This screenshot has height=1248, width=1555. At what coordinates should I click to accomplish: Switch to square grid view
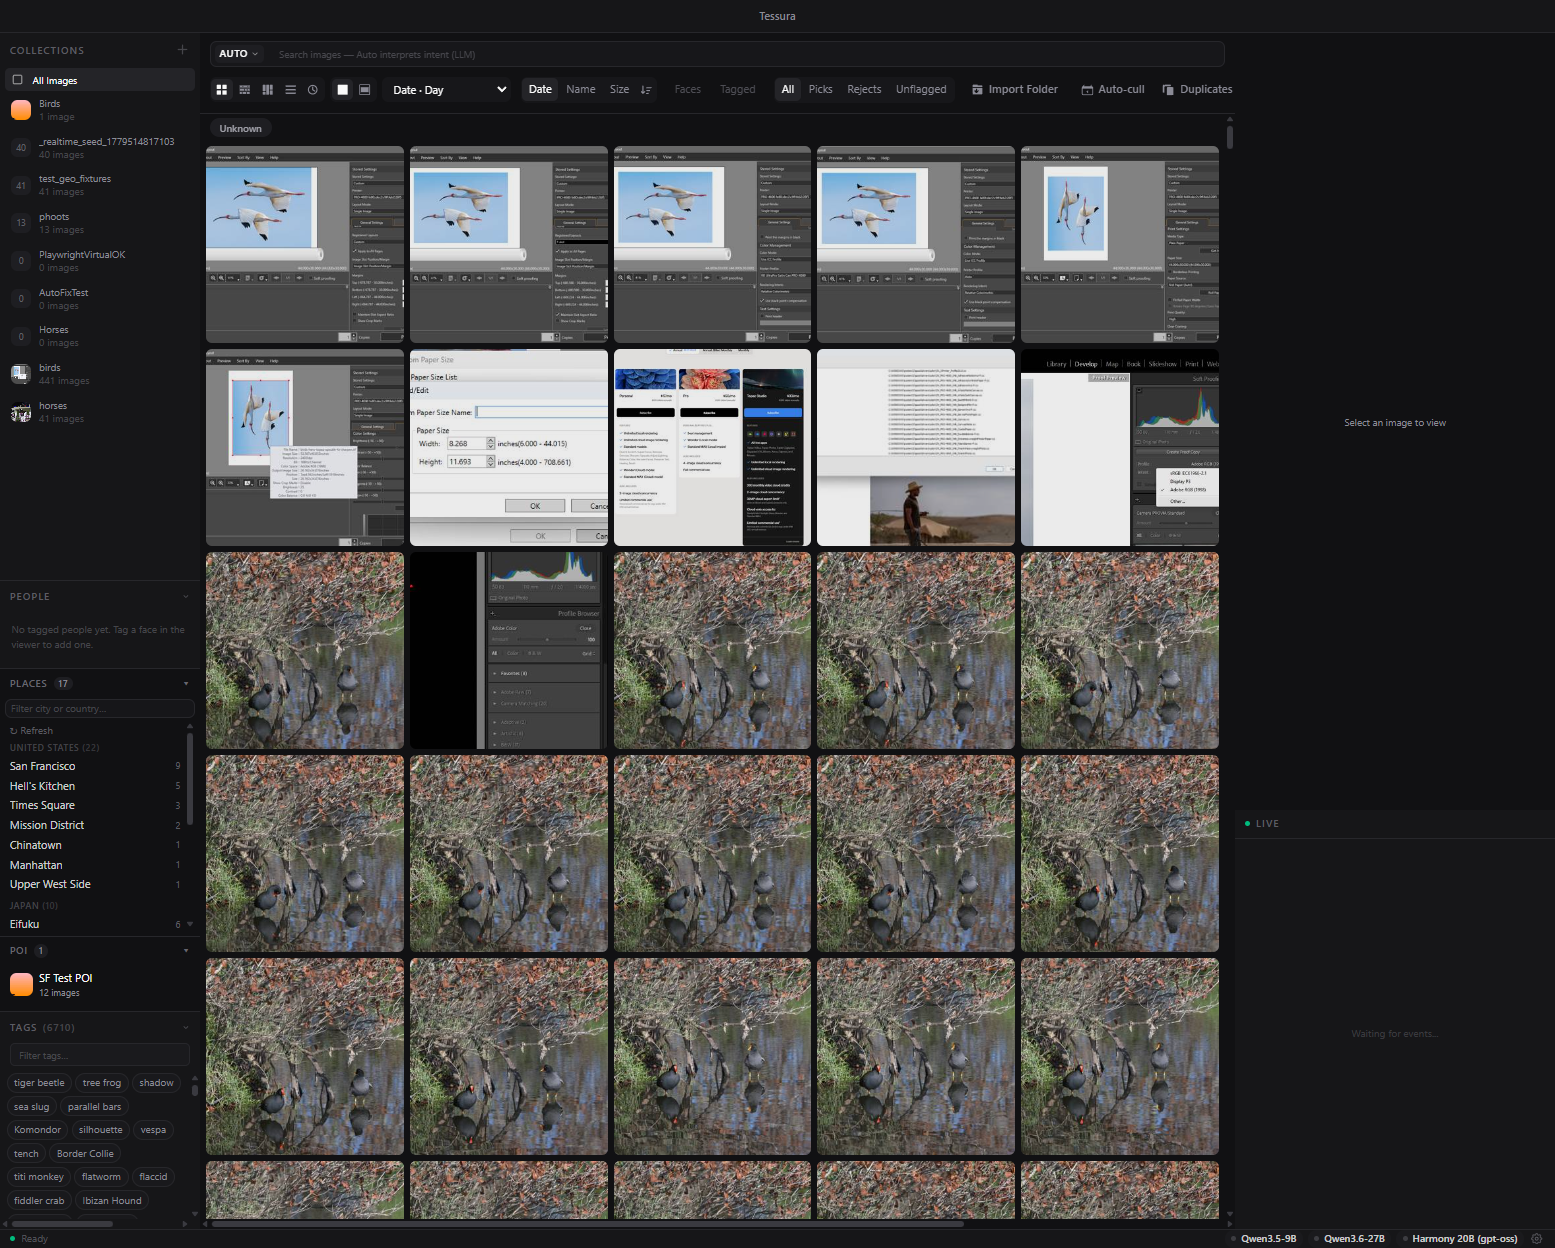click(x=222, y=90)
